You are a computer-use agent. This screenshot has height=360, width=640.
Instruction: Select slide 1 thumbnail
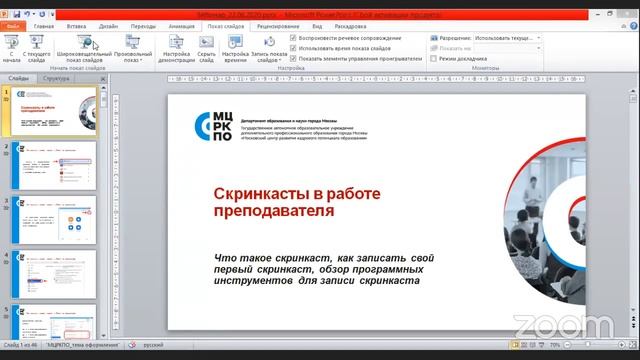[x=54, y=111]
